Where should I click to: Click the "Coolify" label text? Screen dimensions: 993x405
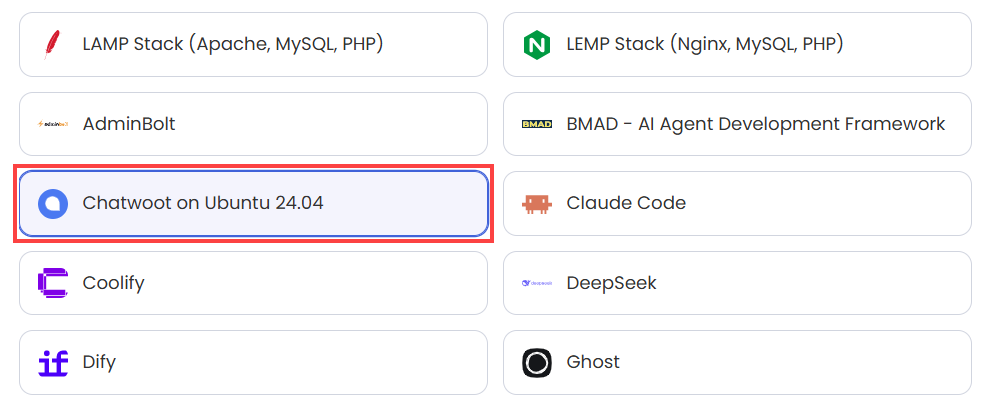pyautogui.click(x=114, y=283)
